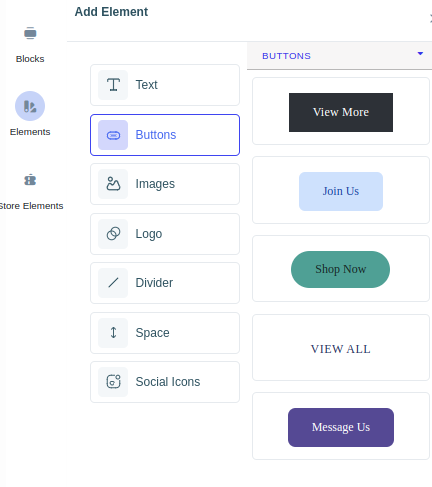Image resolution: width=432 pixels, height=487 pixels.
Task: Insert the VIEW ALL text button
Action: click(x=341, y=349)
